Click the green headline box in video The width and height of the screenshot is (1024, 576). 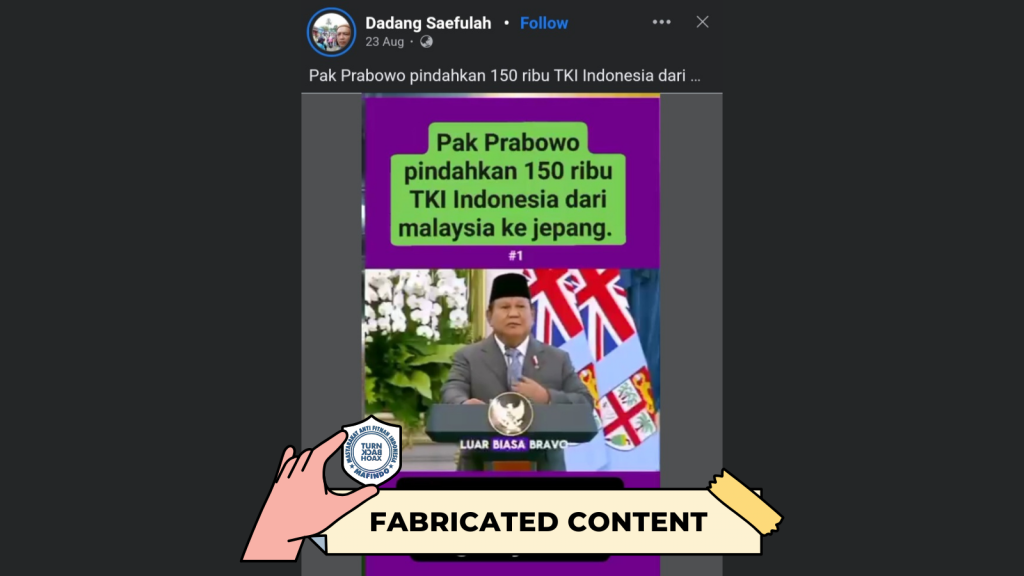pyautogui.click(x=508, y=184)
